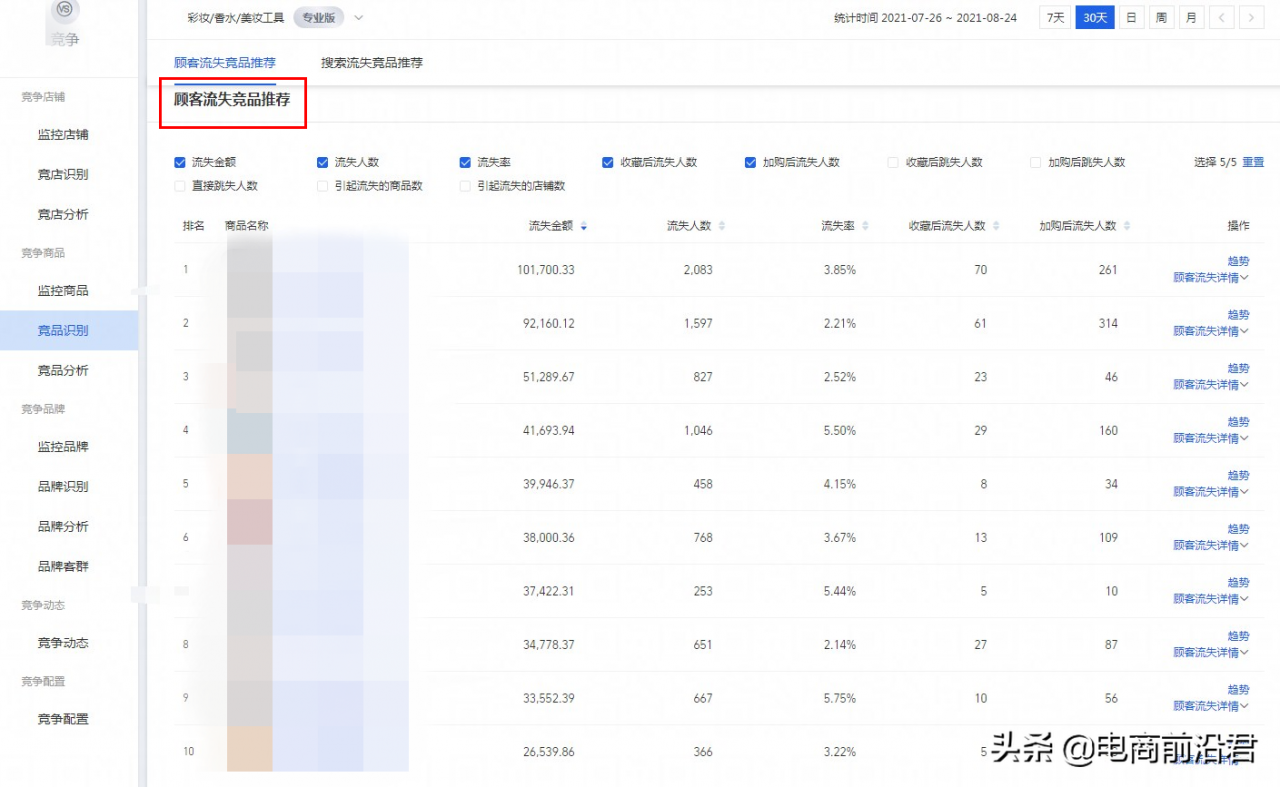Open 监控品牌 in sidebar

point(63,446)
